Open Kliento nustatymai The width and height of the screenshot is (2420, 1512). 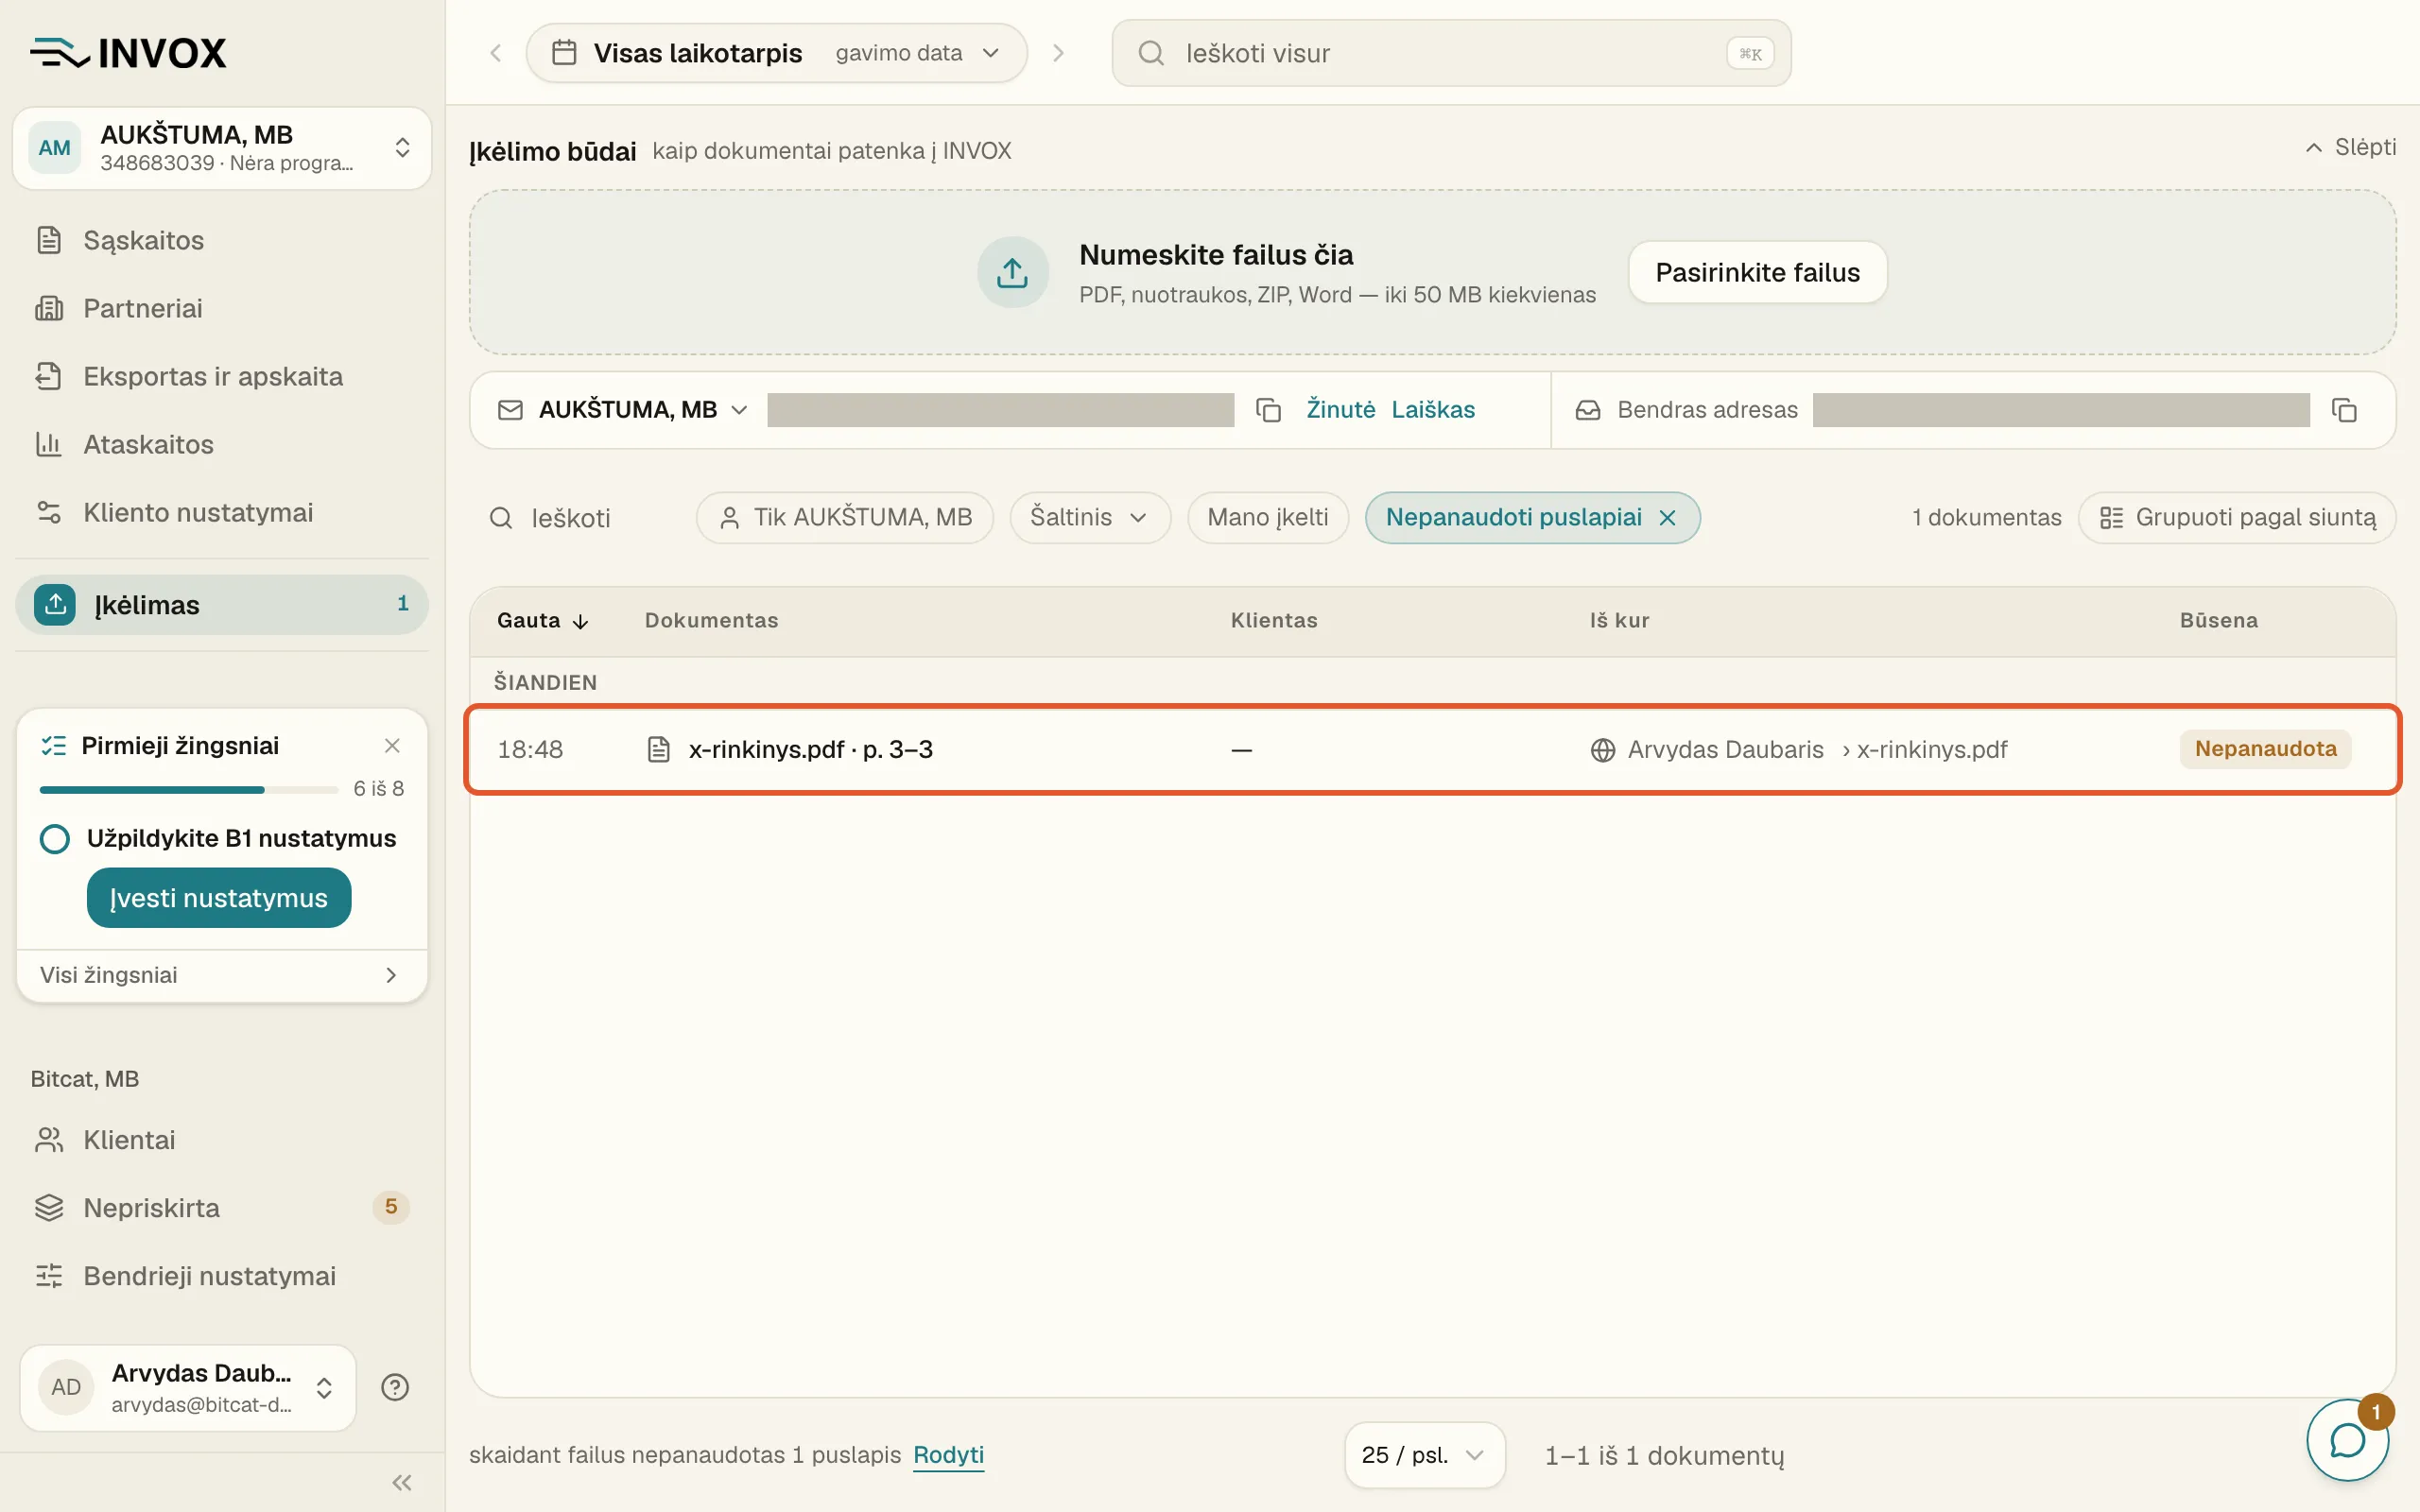(222, 512)
